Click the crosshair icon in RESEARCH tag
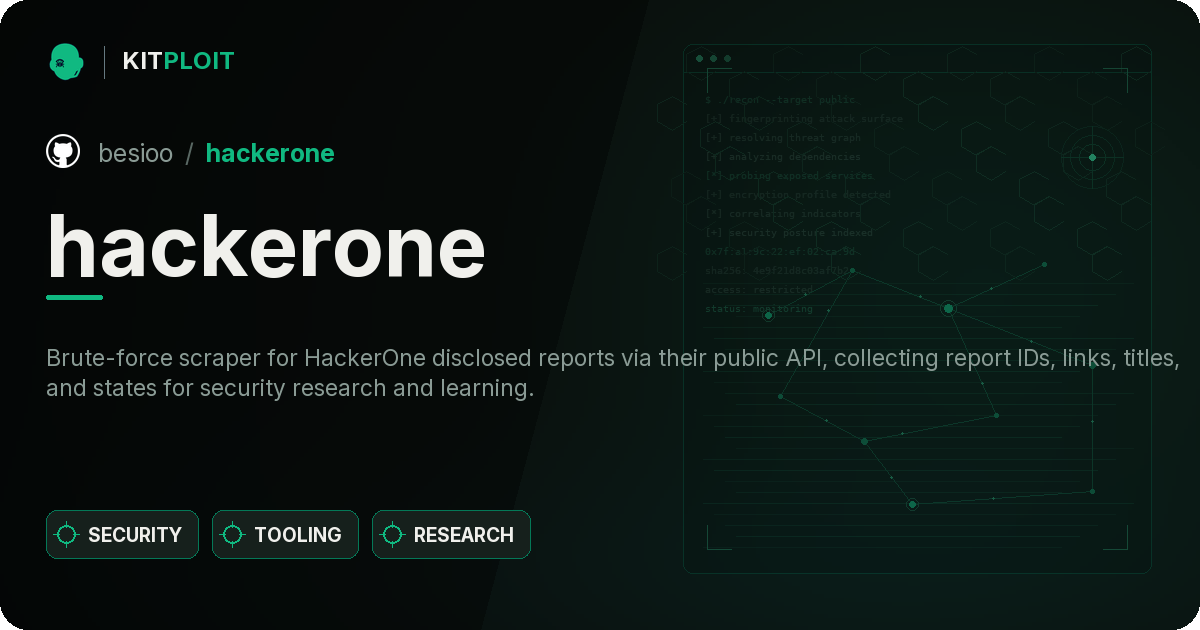 pos(393,535)
